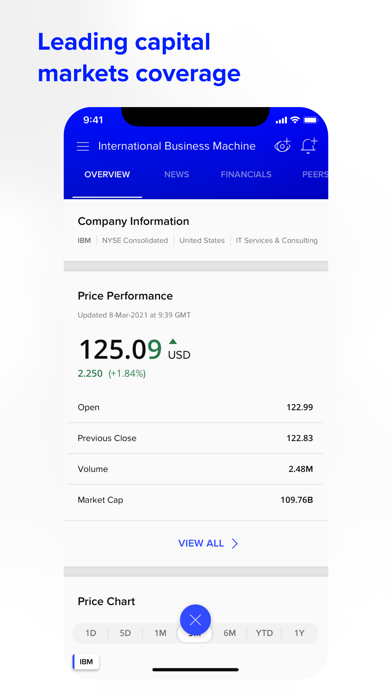
Task: Select 1Y chart range
Action: point(299,633)
